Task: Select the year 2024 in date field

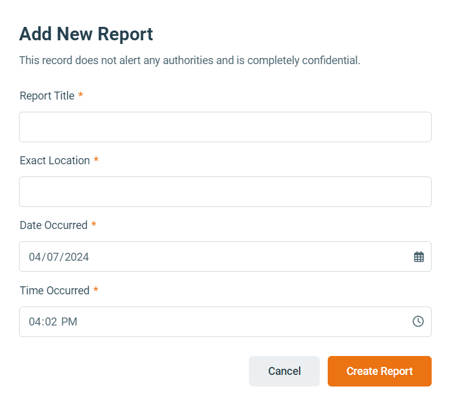Action: pos(77,257)
